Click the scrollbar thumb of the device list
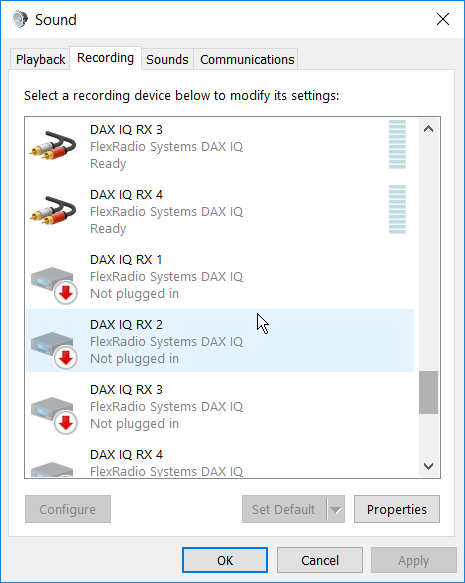Viewport: 465px width, 583px height. pyautogui.click(x=429, y=392)
